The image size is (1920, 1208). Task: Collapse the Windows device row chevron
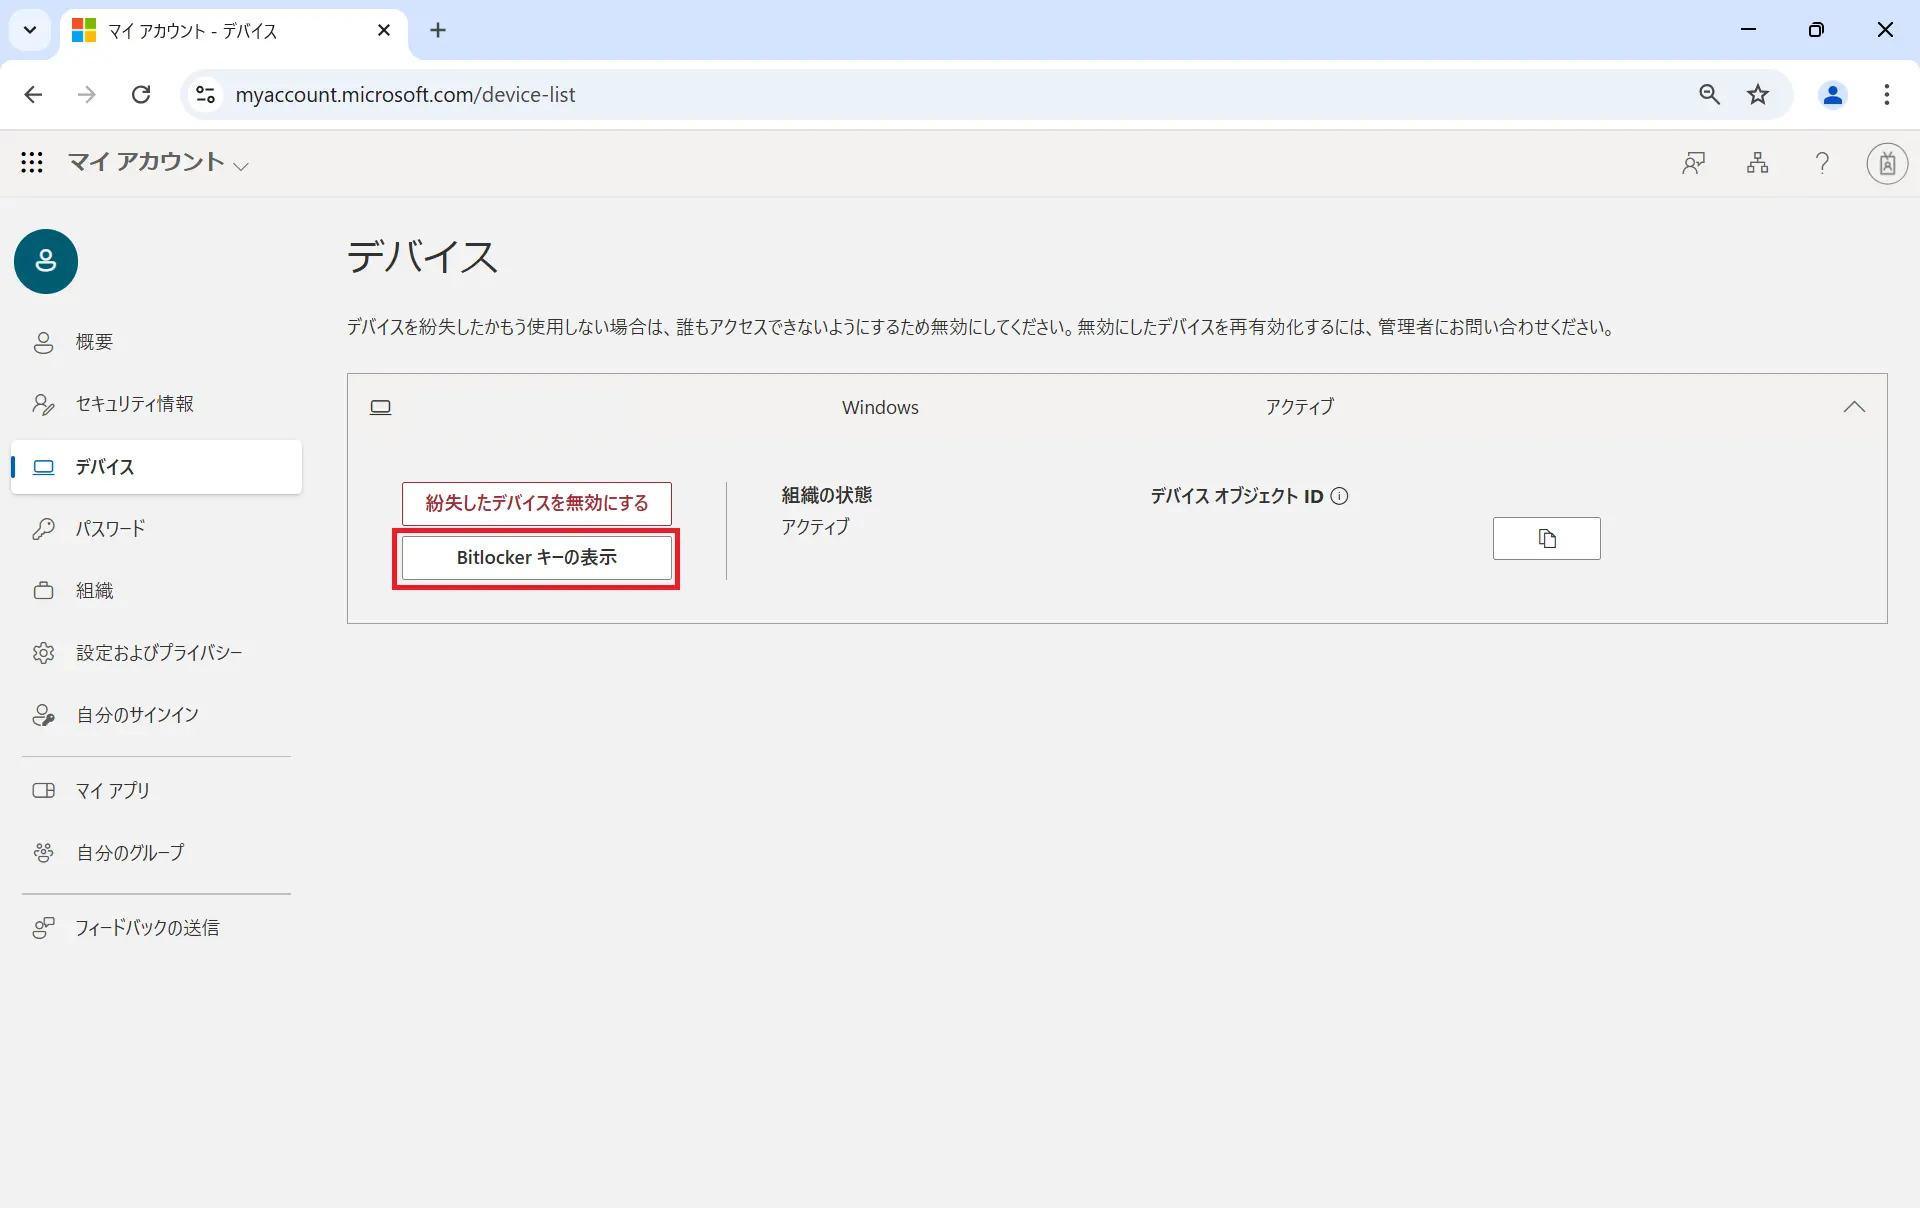coord(1854,407)
